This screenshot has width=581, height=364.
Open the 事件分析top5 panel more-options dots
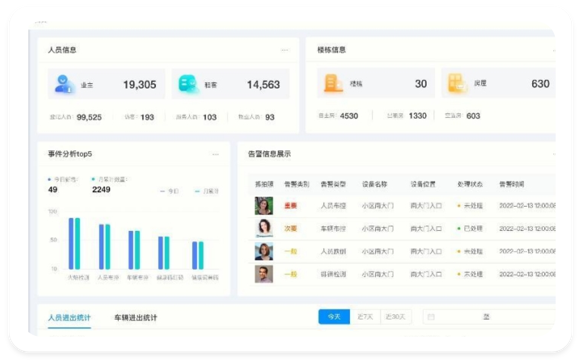(x=215, y=154)
